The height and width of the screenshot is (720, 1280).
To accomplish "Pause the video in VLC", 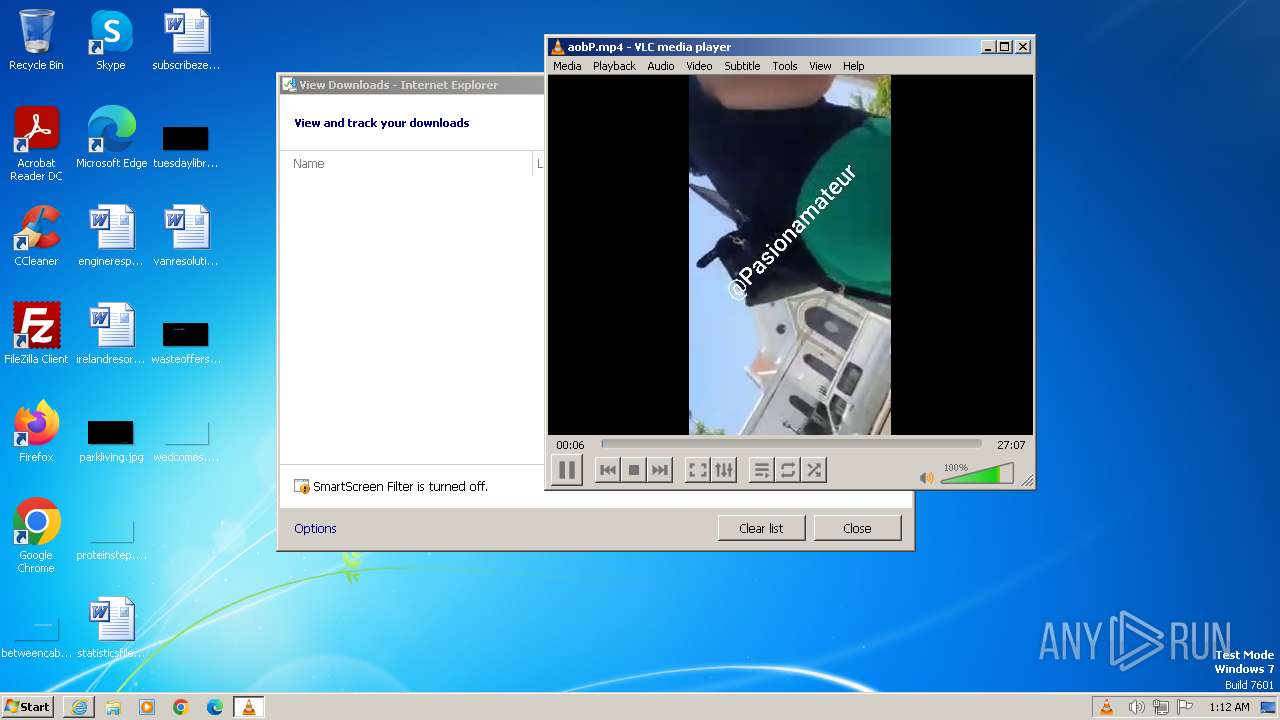I will pyautogui.click(x=566, y=470).
